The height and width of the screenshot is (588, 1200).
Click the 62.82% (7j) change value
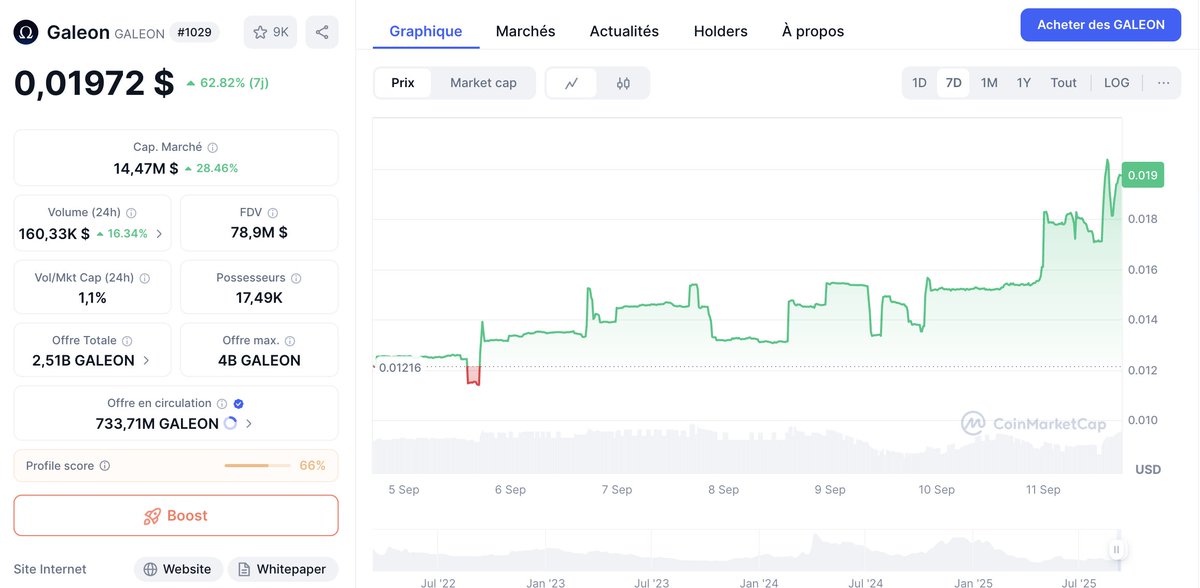(x=227, y=83)
